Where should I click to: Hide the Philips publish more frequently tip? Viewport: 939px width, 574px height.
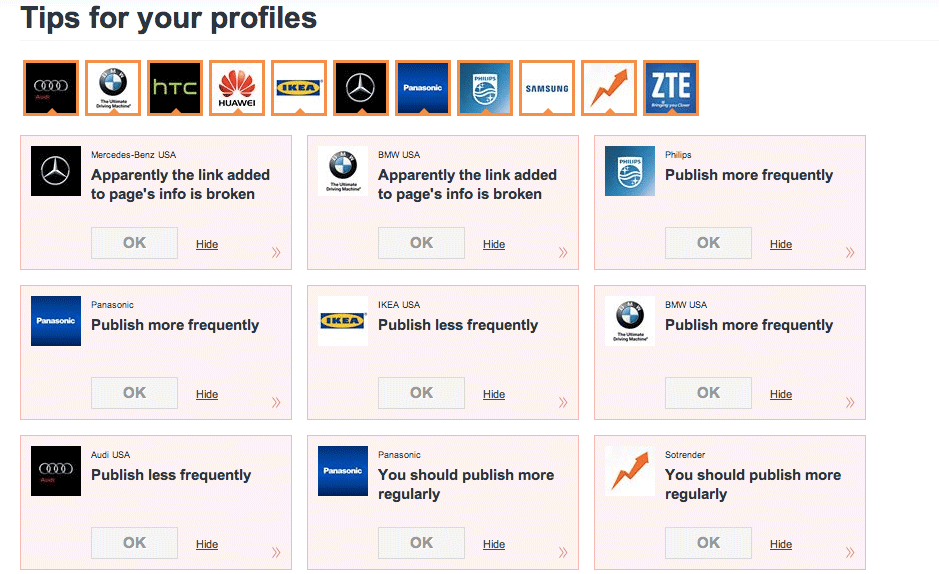(x=781, y=244)
